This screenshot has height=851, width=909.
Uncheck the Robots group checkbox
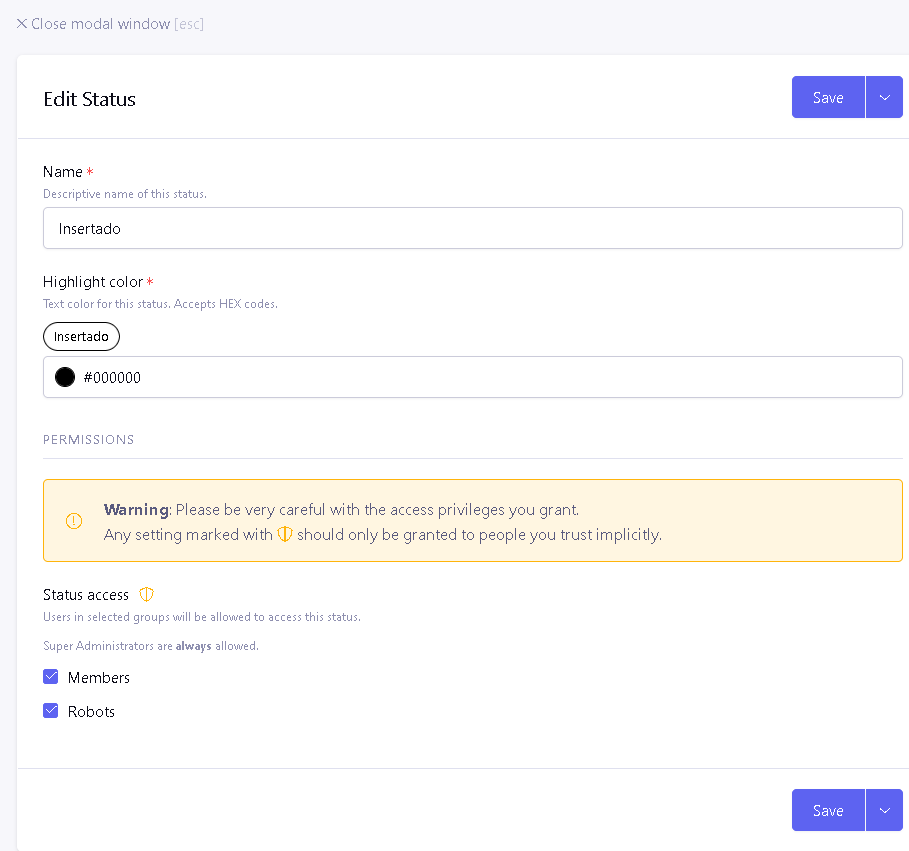click(x=51, y=711)
